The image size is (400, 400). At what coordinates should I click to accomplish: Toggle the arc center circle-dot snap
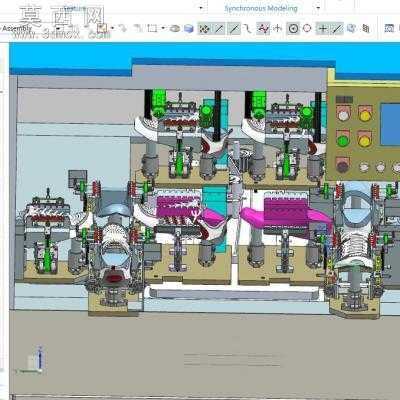tap(293, 29)
